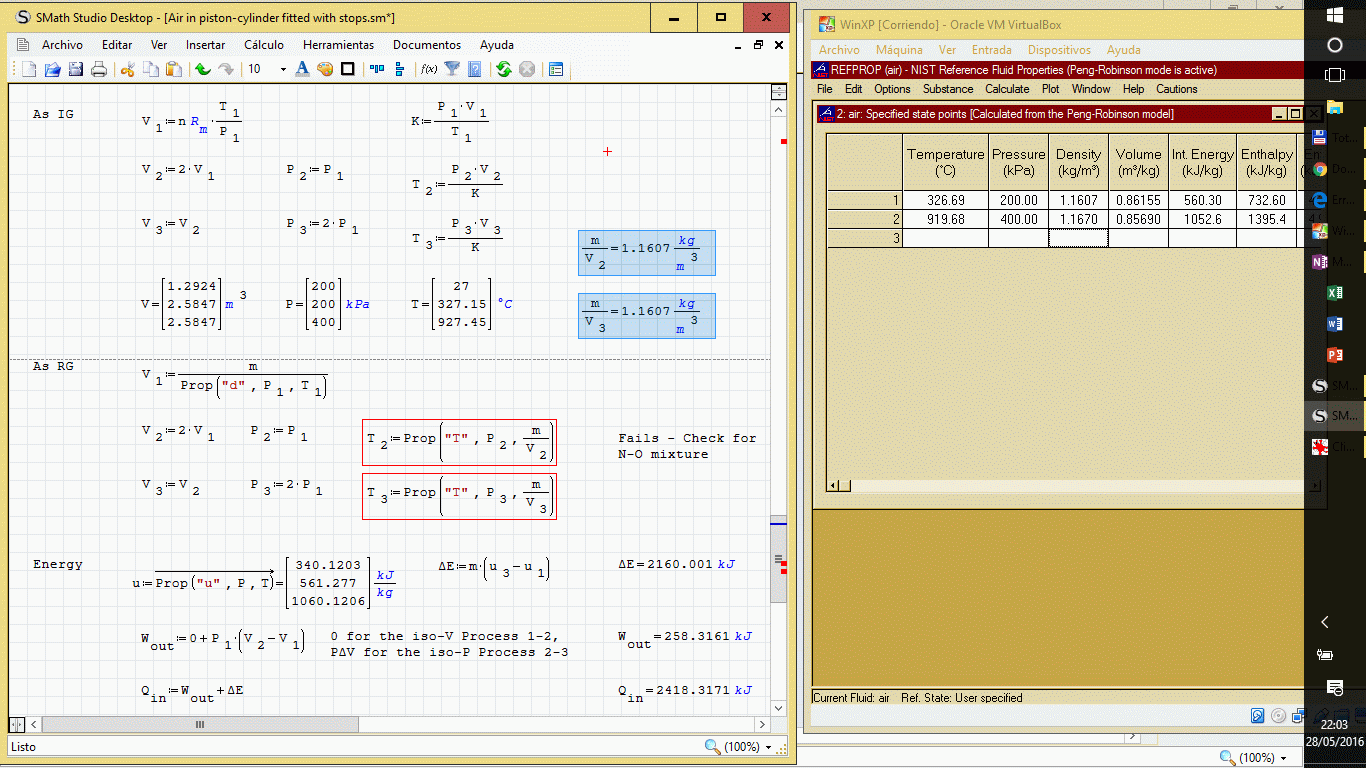This screenshot has height=768, width=1366.
Task: Click the New document icon in SMath toolbar
Action: coord(29,69)
